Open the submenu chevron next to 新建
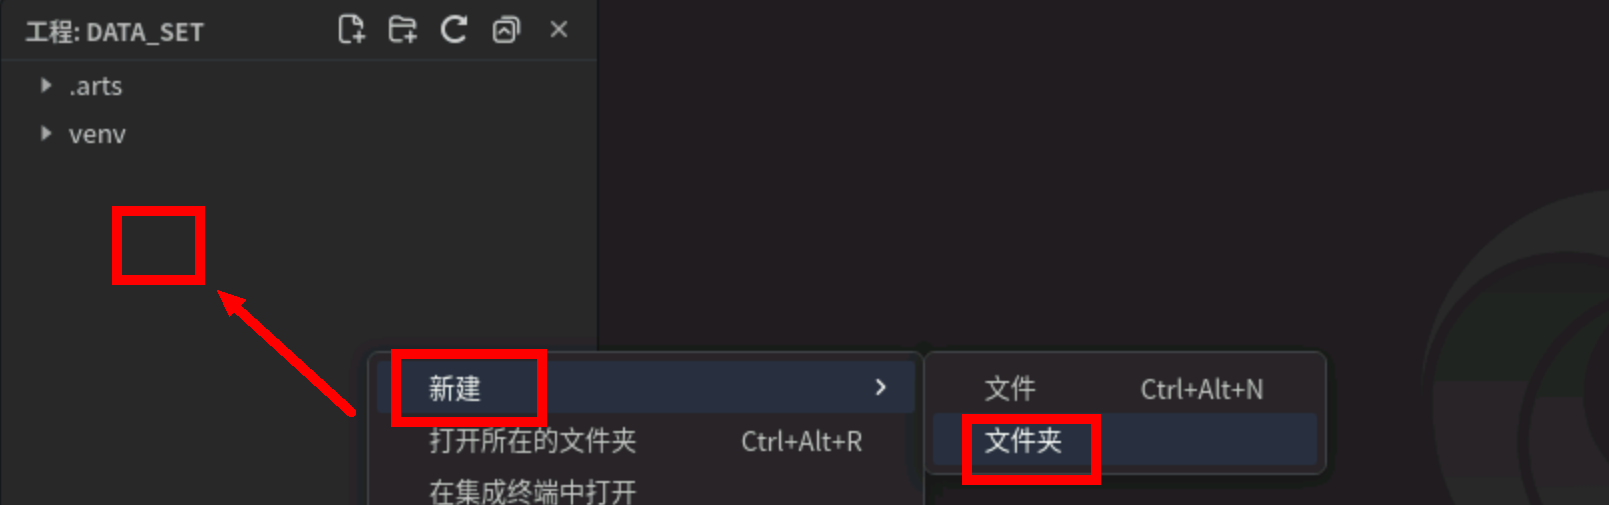The width and height of the screenshot is (1609, 505). pyautogui.click(x=880, y=387)
